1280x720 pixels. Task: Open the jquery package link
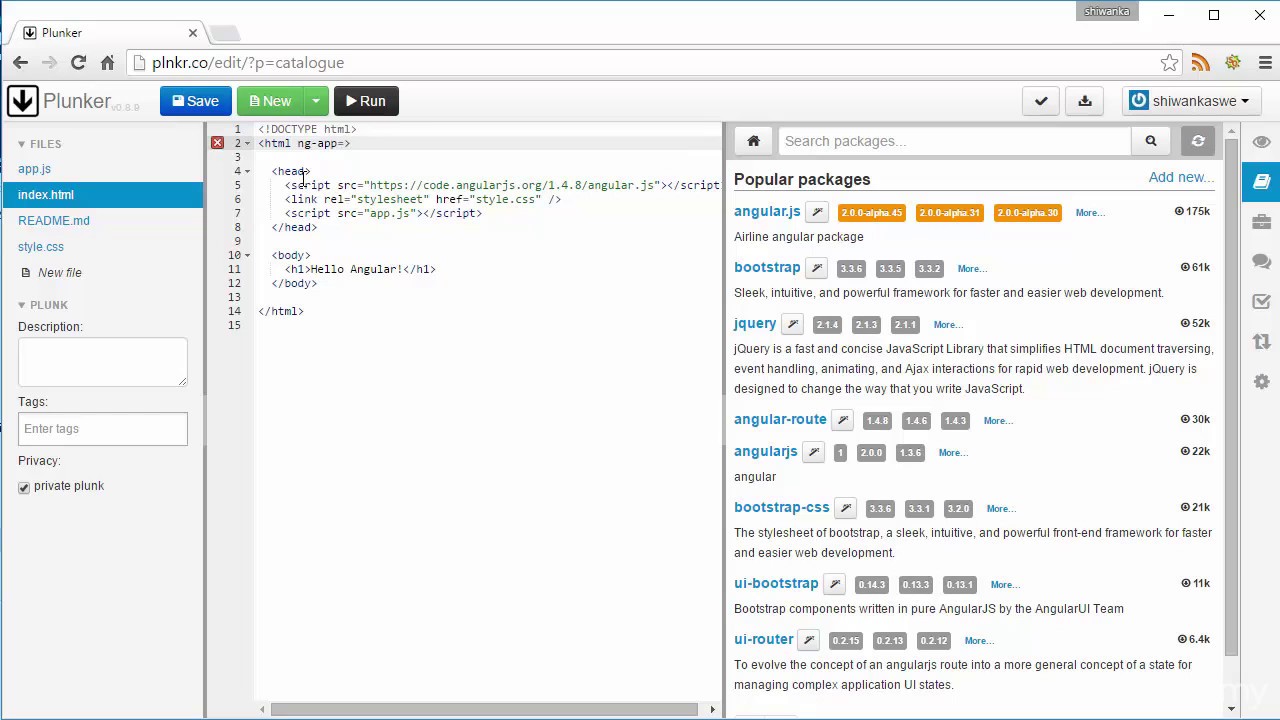click(755, 323)
